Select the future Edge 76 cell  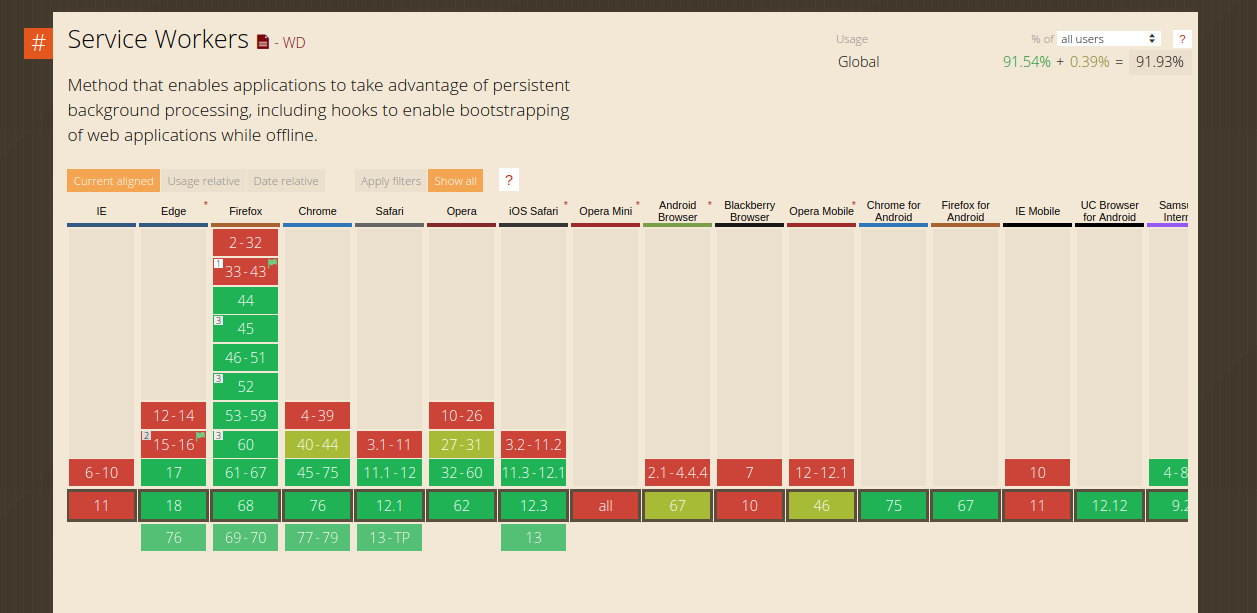click(x=173, y=537)
